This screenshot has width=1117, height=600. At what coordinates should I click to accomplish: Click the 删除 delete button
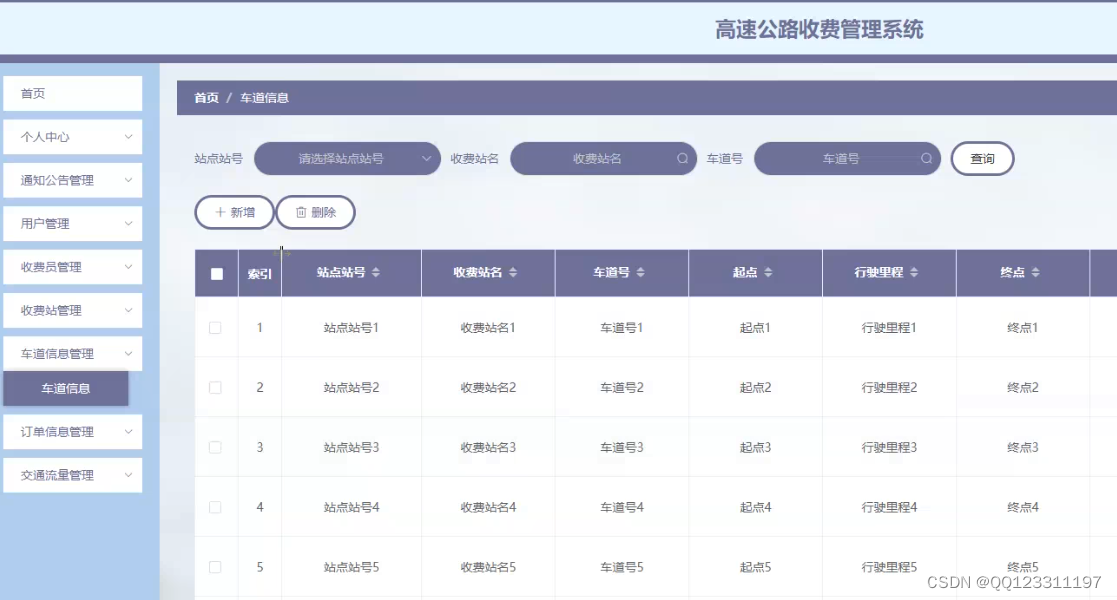point(316,212)
